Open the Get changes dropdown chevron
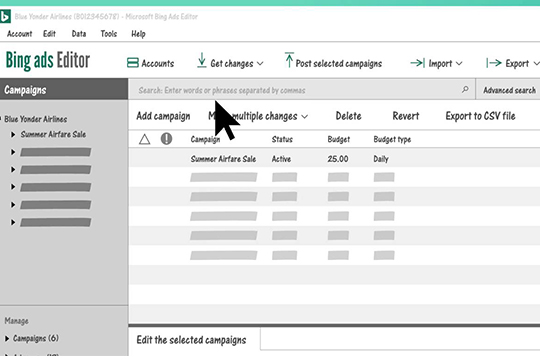This screenshot has height=360, width=540. [260, 64]
